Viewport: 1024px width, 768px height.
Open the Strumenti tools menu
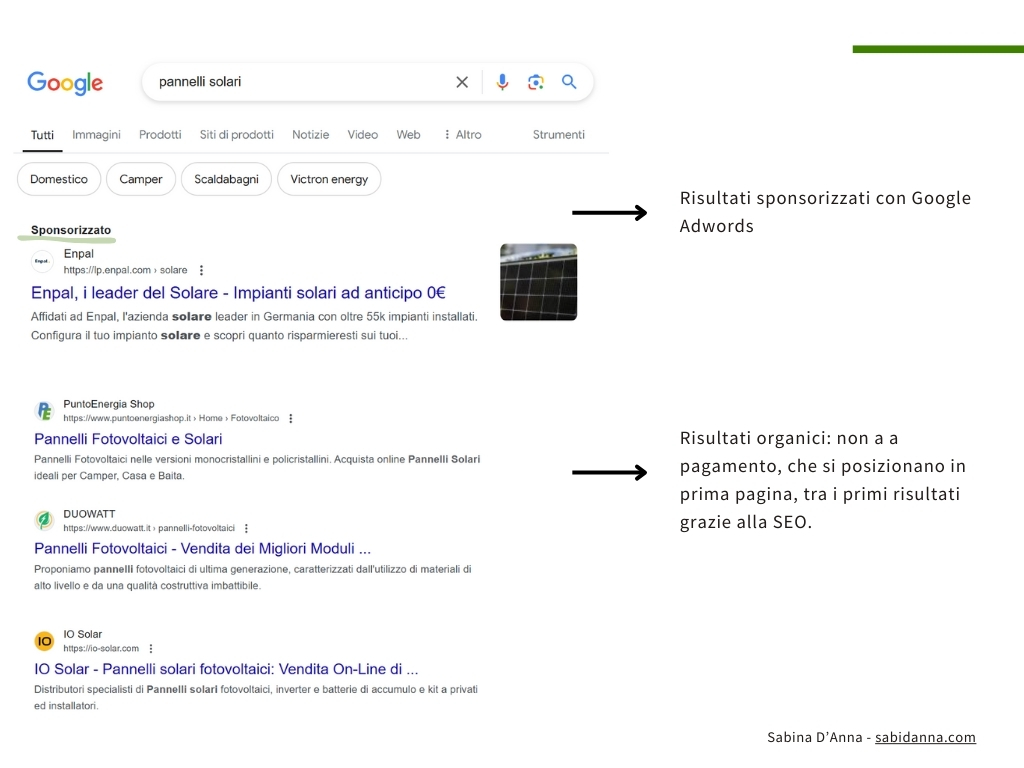pos(558,135)
